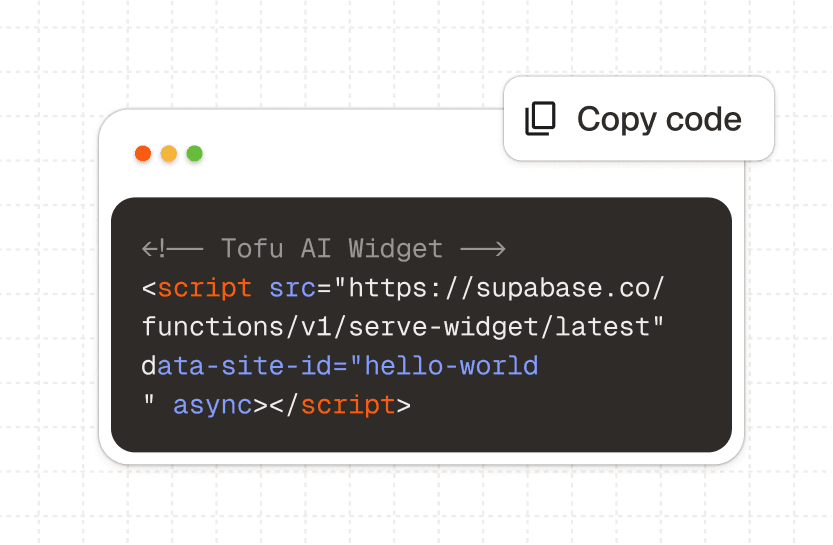Screen dimensions: 833x545
Task: Click the copy icon beside Copy code
Action: point(540,118)
